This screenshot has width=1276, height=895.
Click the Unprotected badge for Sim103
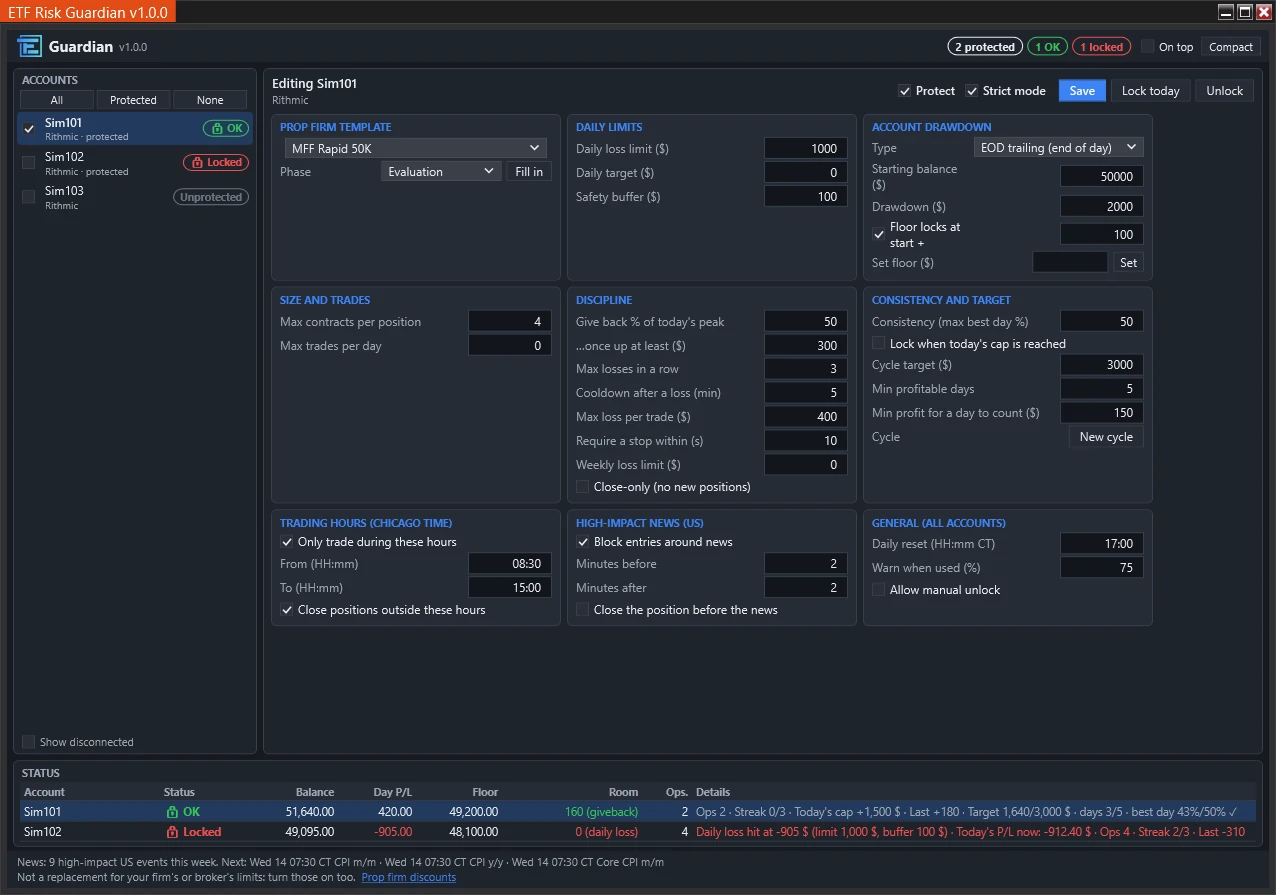(211, 197)
